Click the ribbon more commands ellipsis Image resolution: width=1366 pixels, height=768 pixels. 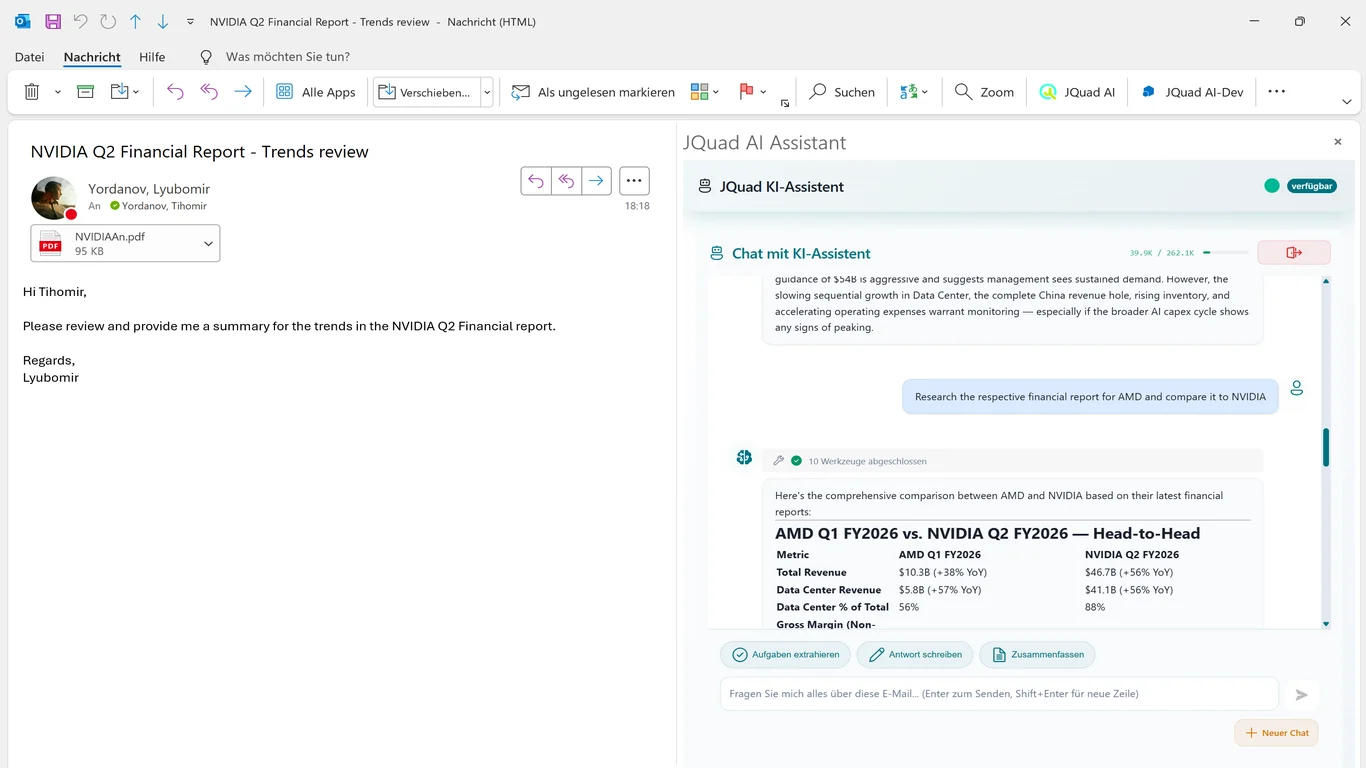1276,91
